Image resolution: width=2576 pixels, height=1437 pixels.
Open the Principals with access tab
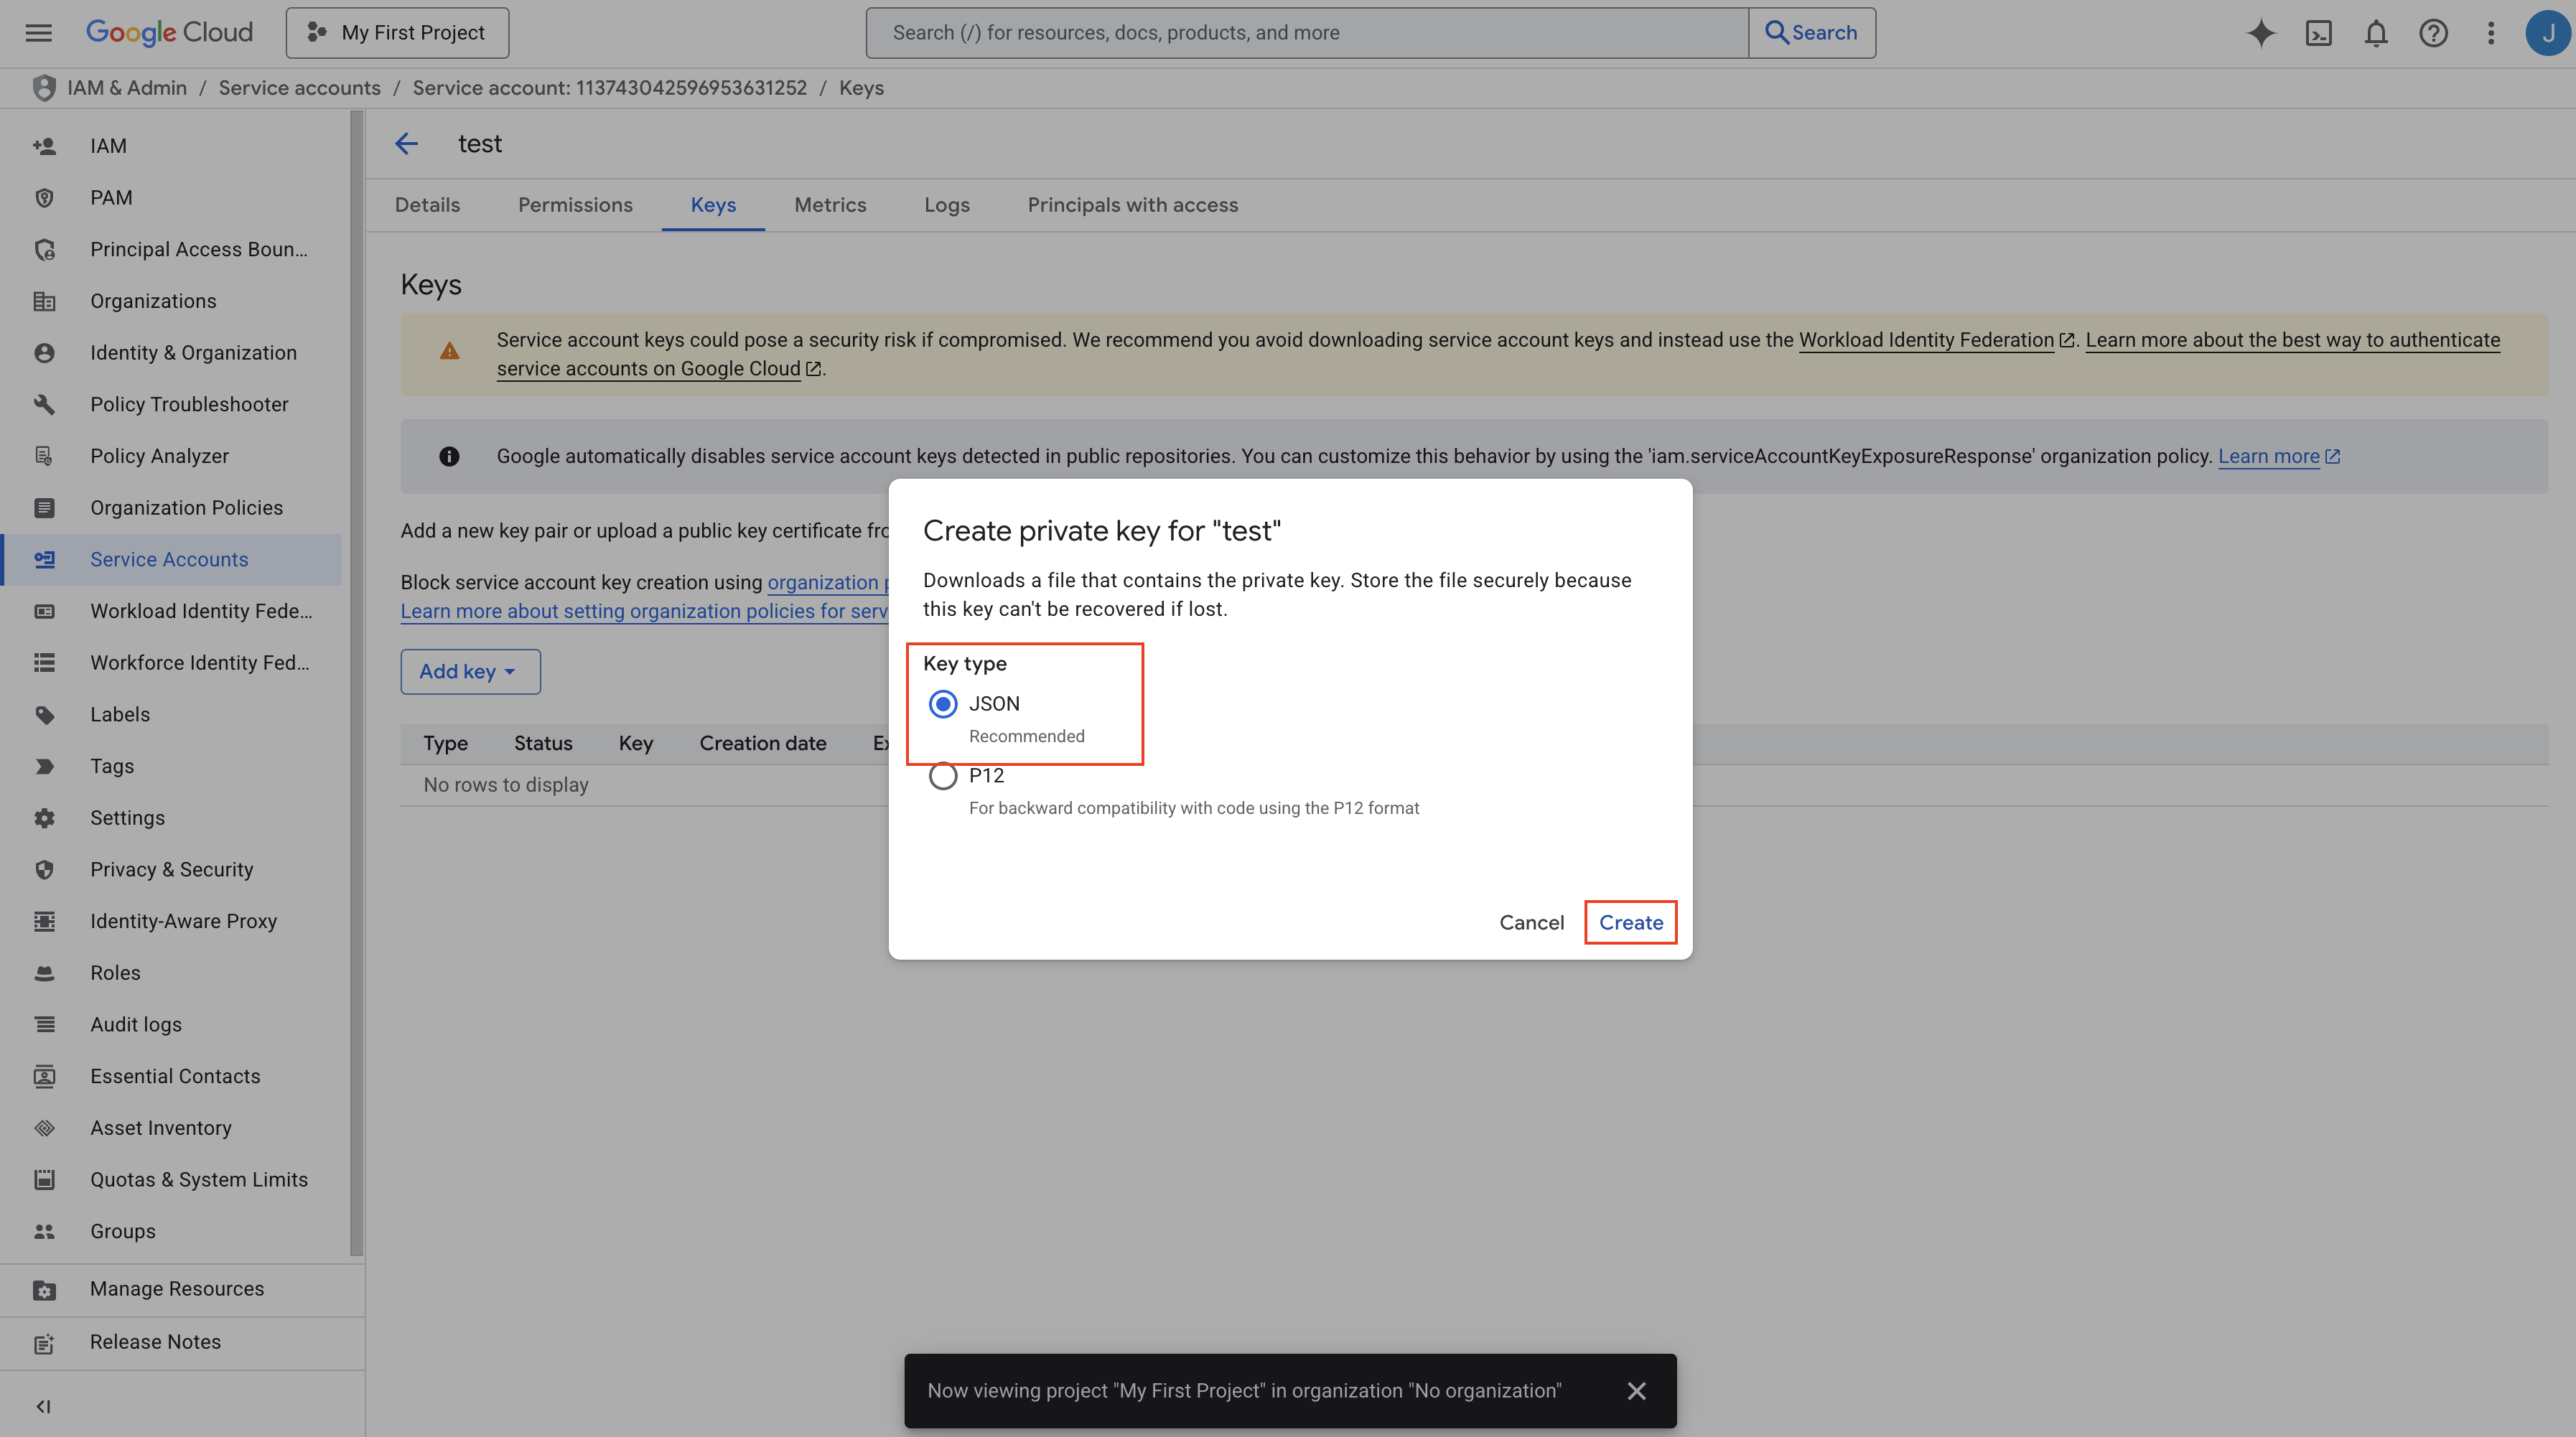1133,205
